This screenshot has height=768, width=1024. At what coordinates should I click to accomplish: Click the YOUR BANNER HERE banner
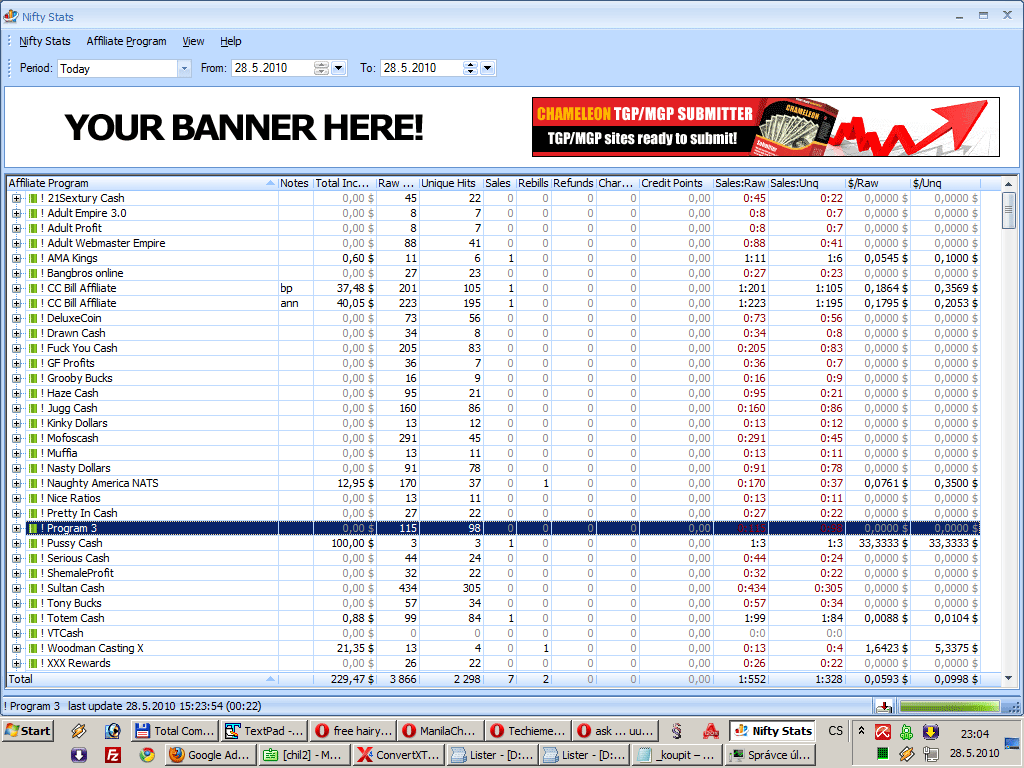point(244,127)
